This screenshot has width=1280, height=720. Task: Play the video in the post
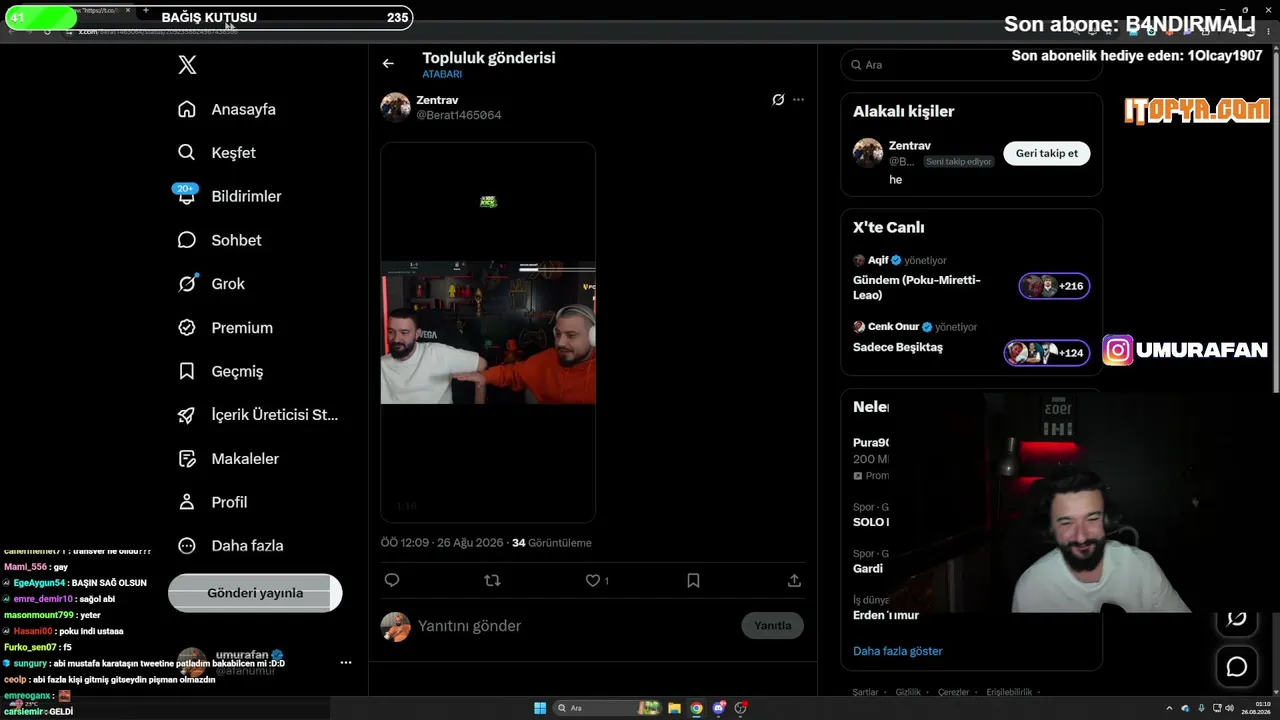click(x=488, y=332)
